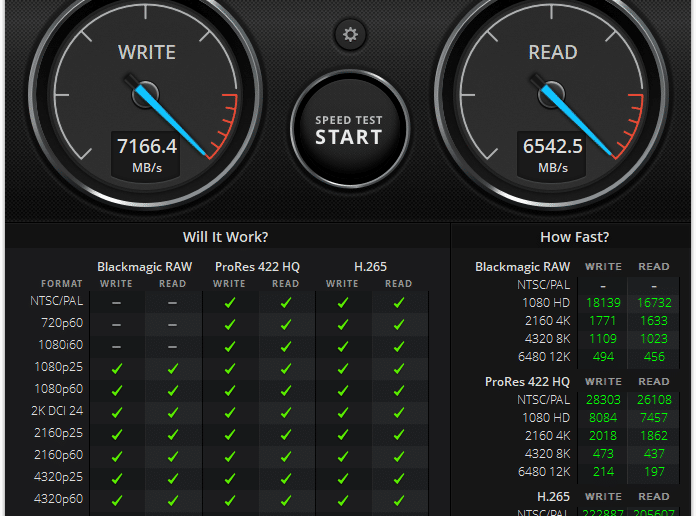Image resolution: width=696 pixels, height=516 pixels.
Task: Click the WRITE label on the left gauge
Action: click(x=147, y=52)
